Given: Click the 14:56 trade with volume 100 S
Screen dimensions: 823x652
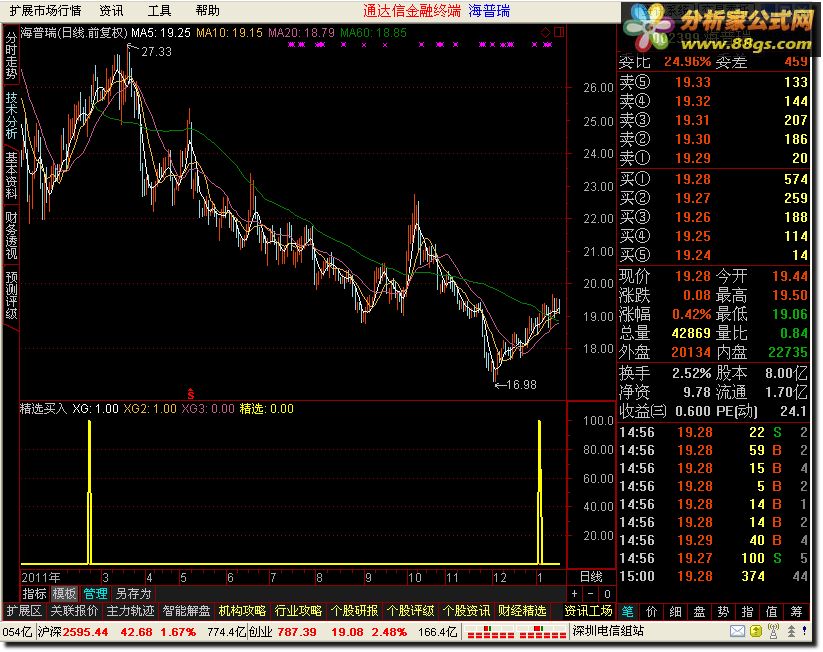Looking at the screenshot, I should tap(713, 559).
